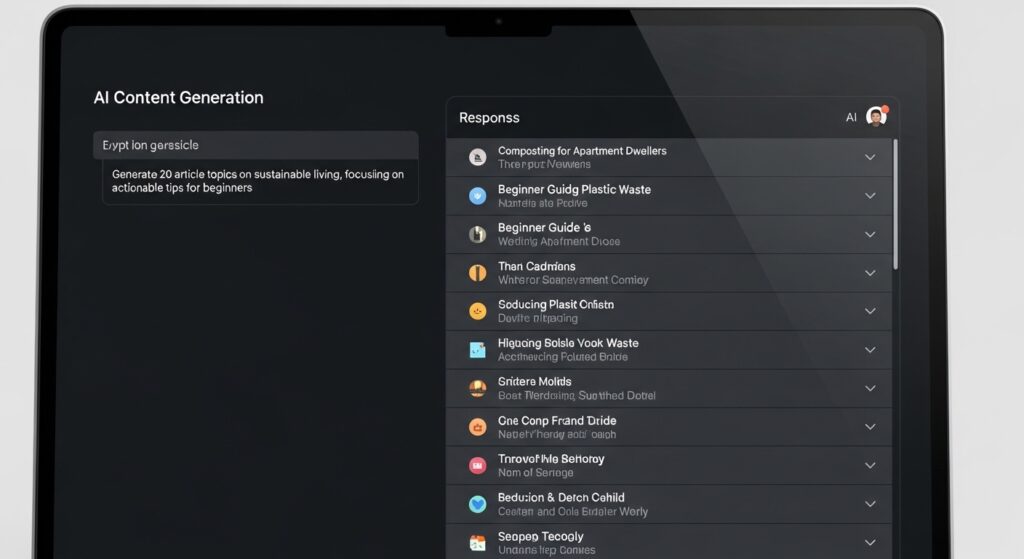
Task: Click the sustainable living prompt text field
Action: [x=259, y=181]
